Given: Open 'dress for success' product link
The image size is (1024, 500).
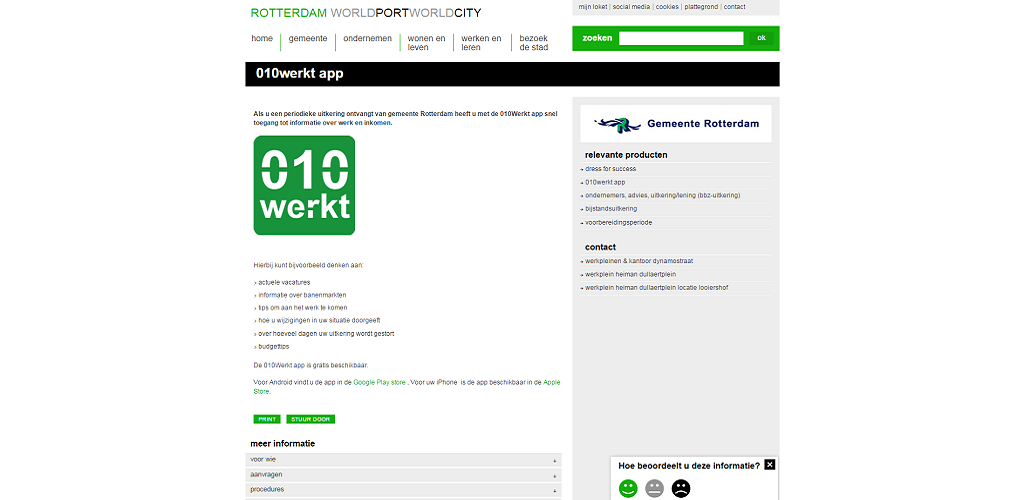Looking at the screenshot, I should point(611,169).
